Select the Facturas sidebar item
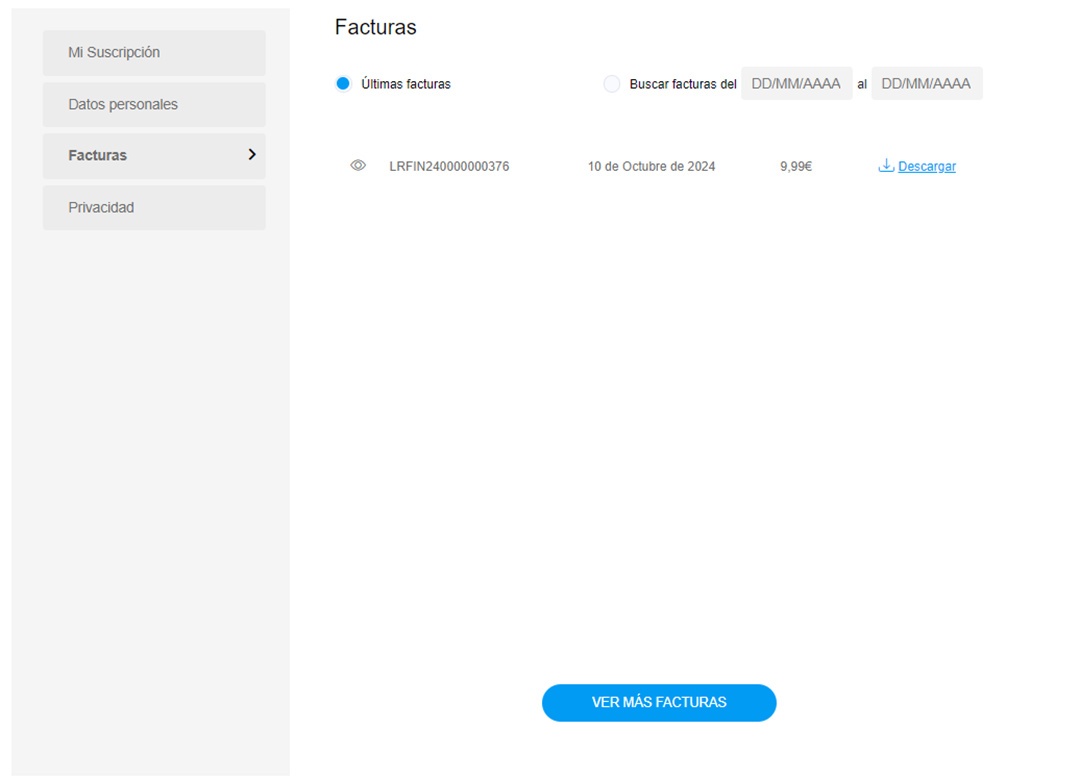Image resolution: width=1080 pixels, height=779 pixels. (x=154, y=156)
